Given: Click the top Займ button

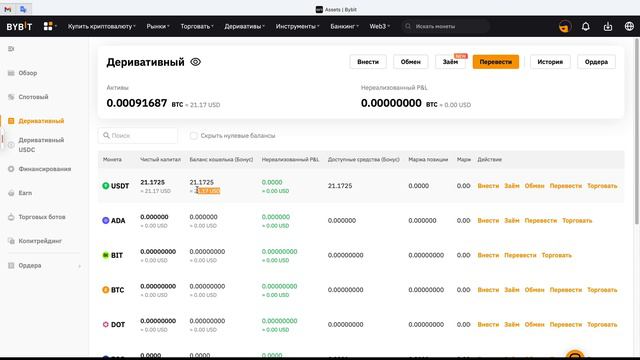Looking at the screenshot, I should pos(451,62).
